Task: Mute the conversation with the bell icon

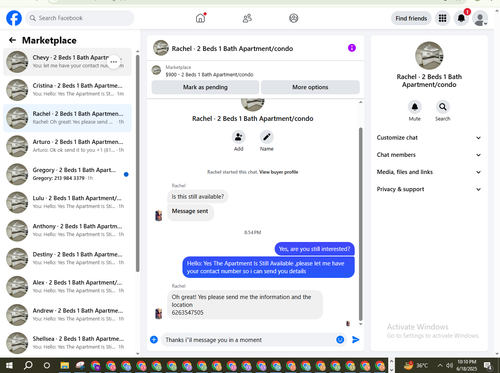Action: [x=415, y=107]
